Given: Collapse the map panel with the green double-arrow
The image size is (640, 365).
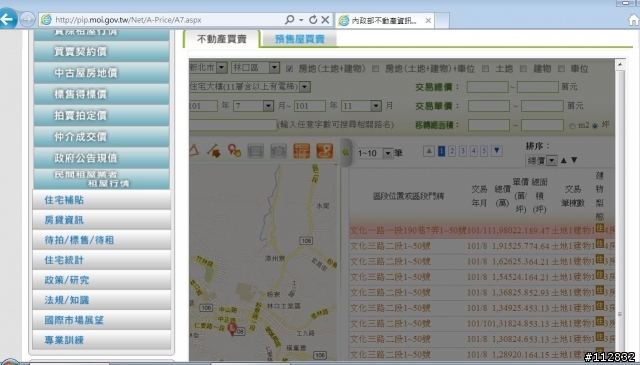Looking at the screenshot, I should [346, 152].
